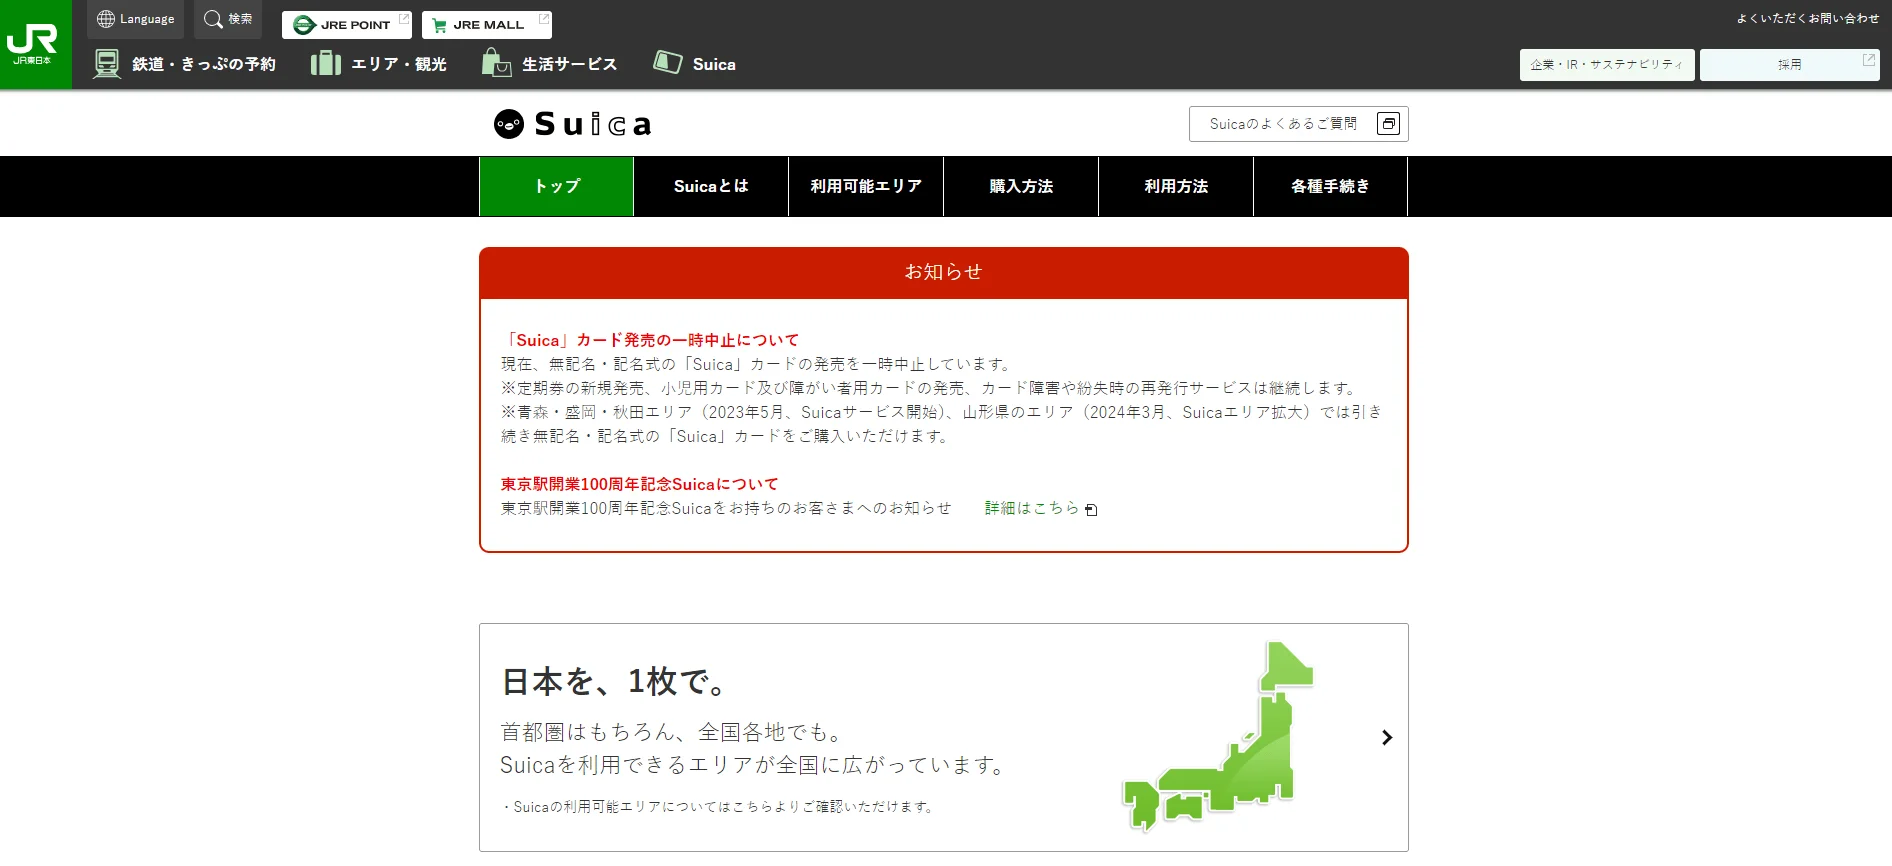Screen dimensions: 1892x866
Task: Click the JRE POINT logo icon
Action: [304, 25]
